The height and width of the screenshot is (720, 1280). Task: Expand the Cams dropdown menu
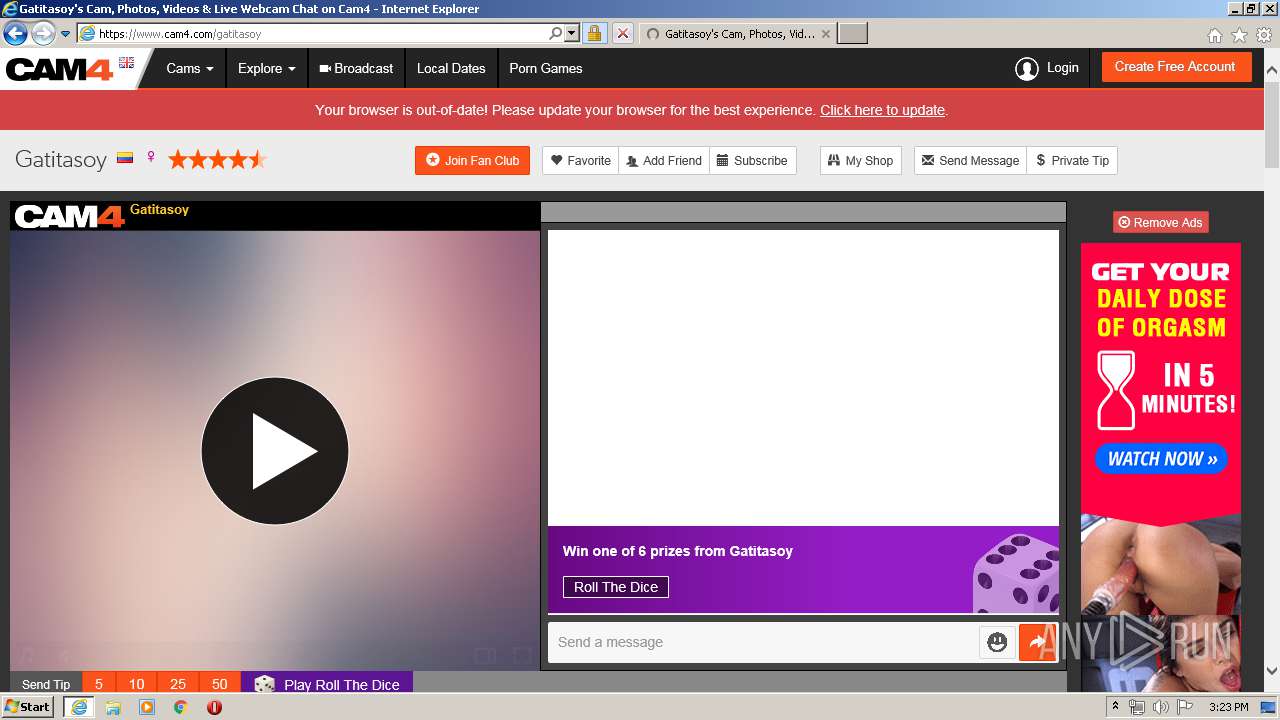click(x=190, y=69)
